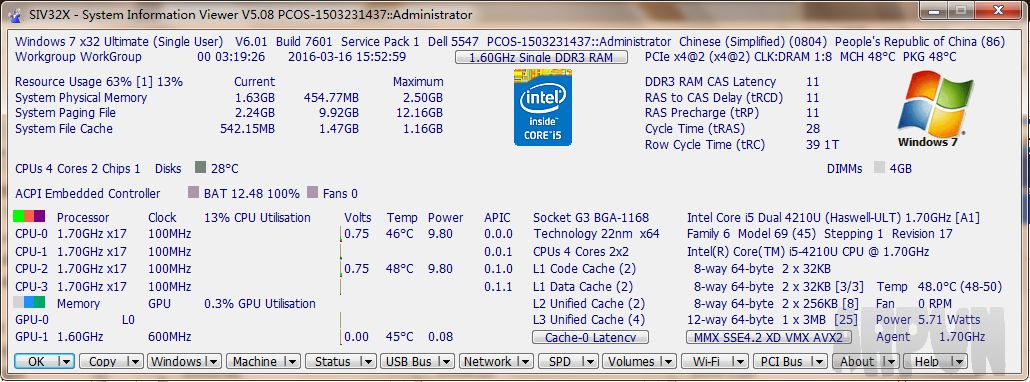Click the "System Physical Memory" label
The image size is (1030, 382).
tap(81, 98)
